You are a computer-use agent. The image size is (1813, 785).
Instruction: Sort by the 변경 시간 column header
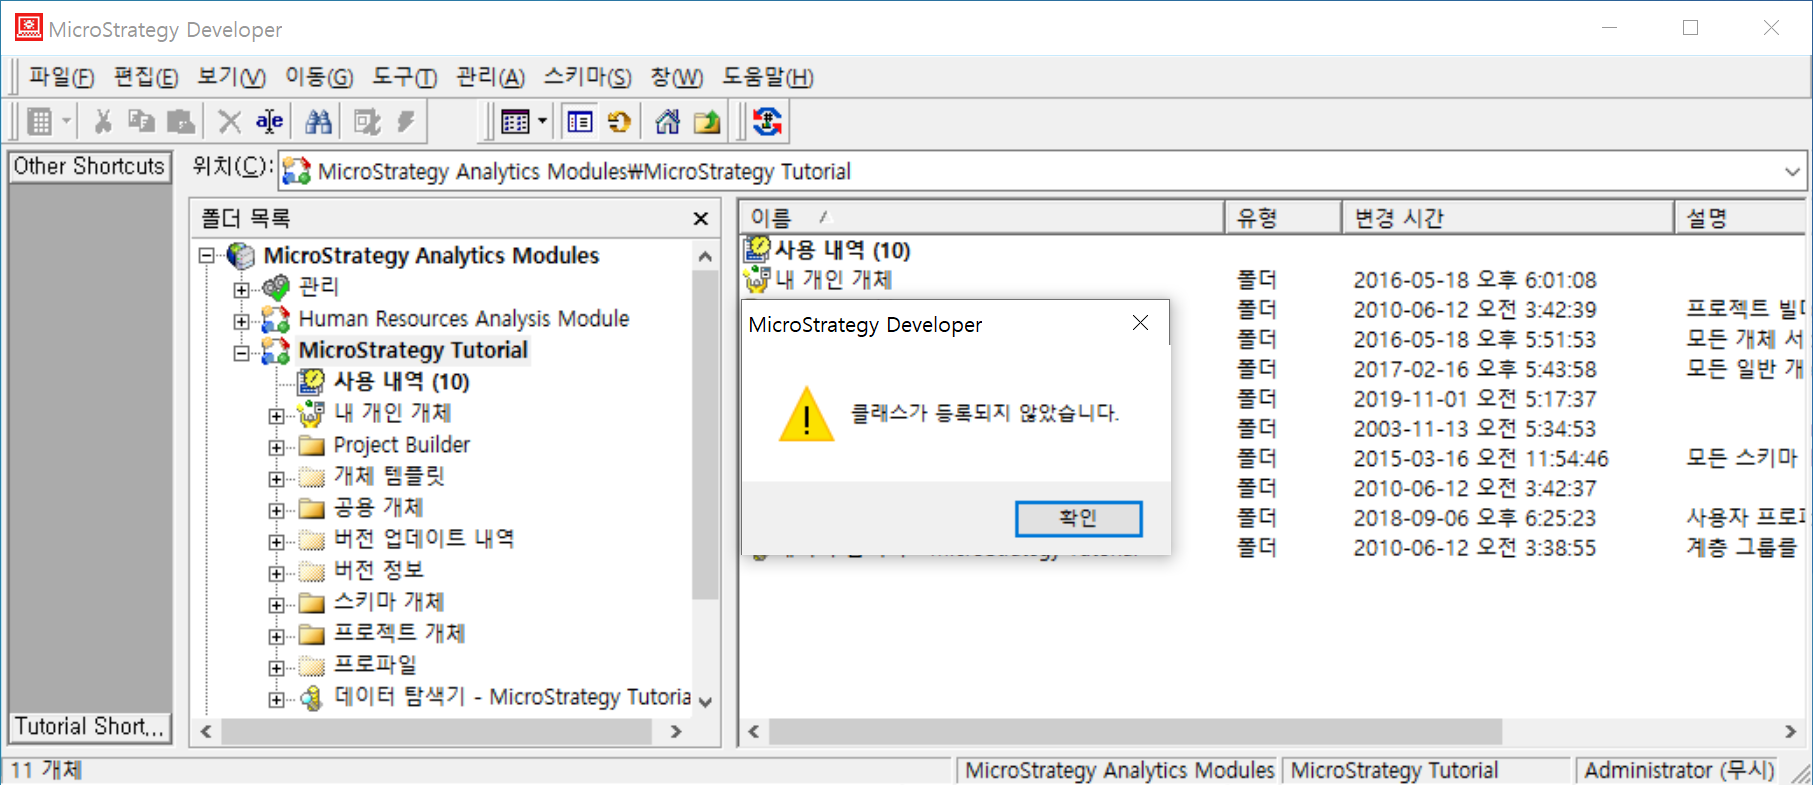[x=1508, y=217]
